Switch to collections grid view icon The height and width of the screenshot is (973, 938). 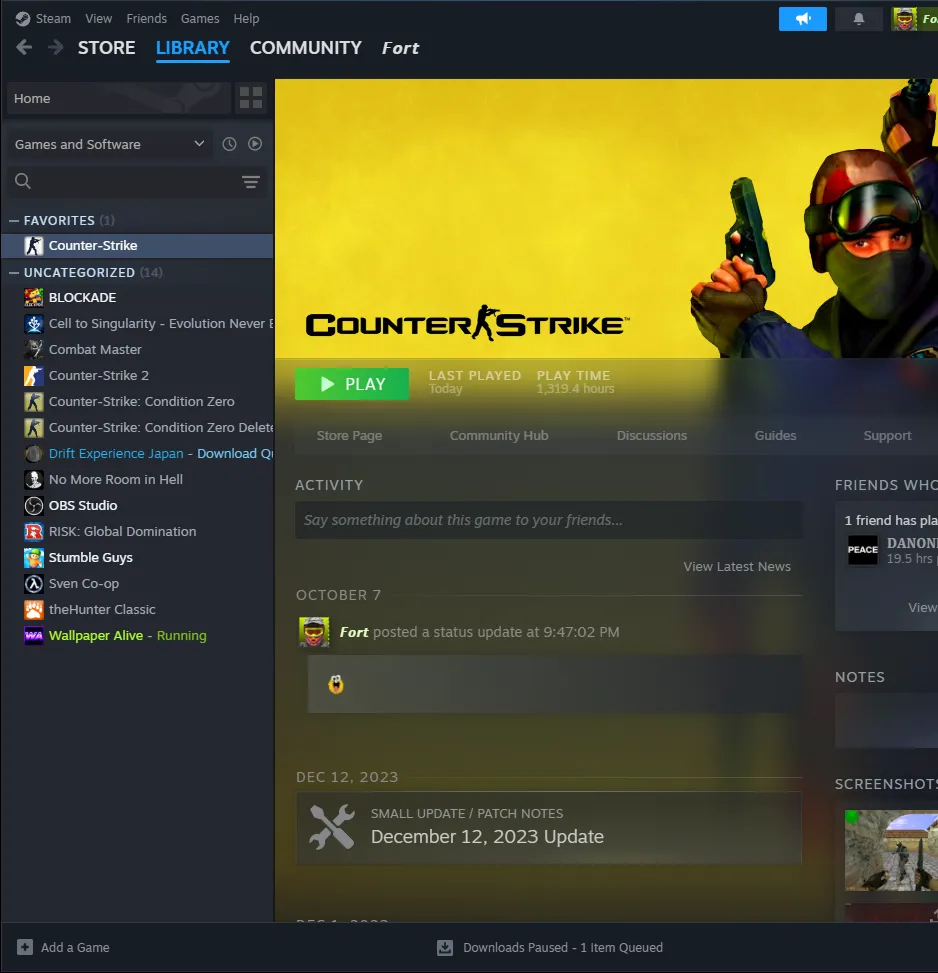point(251,98)
